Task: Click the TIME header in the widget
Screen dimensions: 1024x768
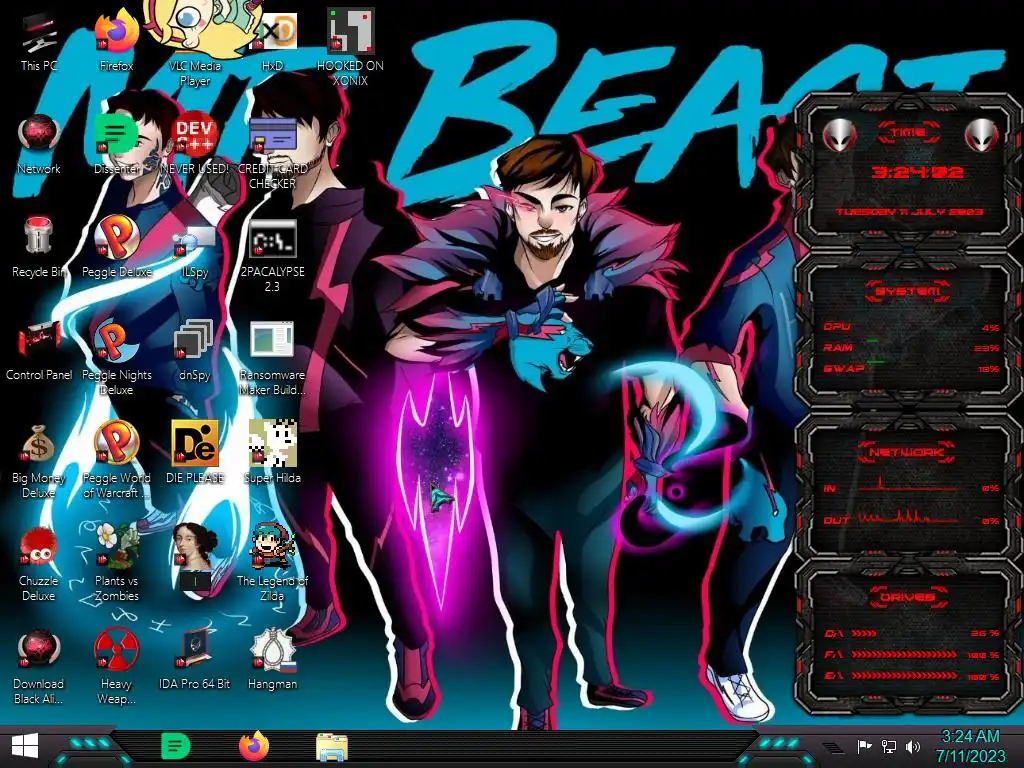Action: (908, 133)
